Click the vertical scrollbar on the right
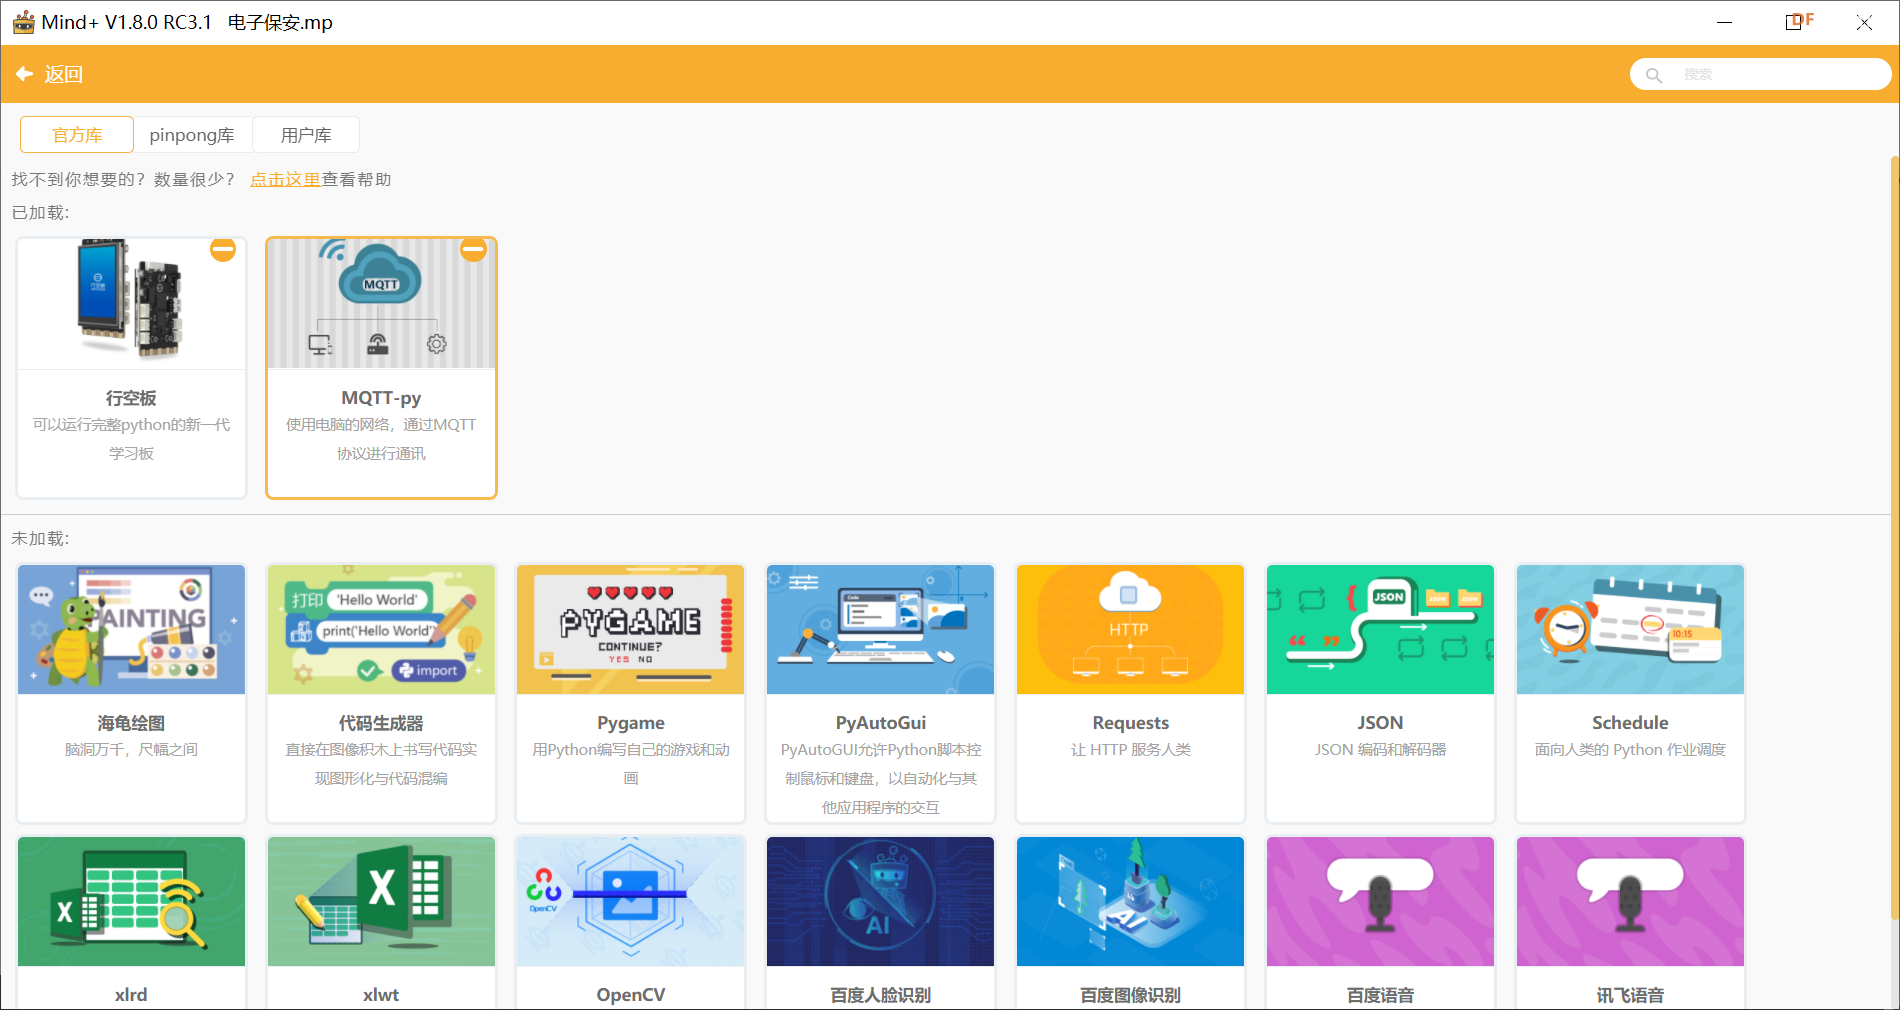Viewport: 1900px width, 1010px height. tap(1894, 540)
